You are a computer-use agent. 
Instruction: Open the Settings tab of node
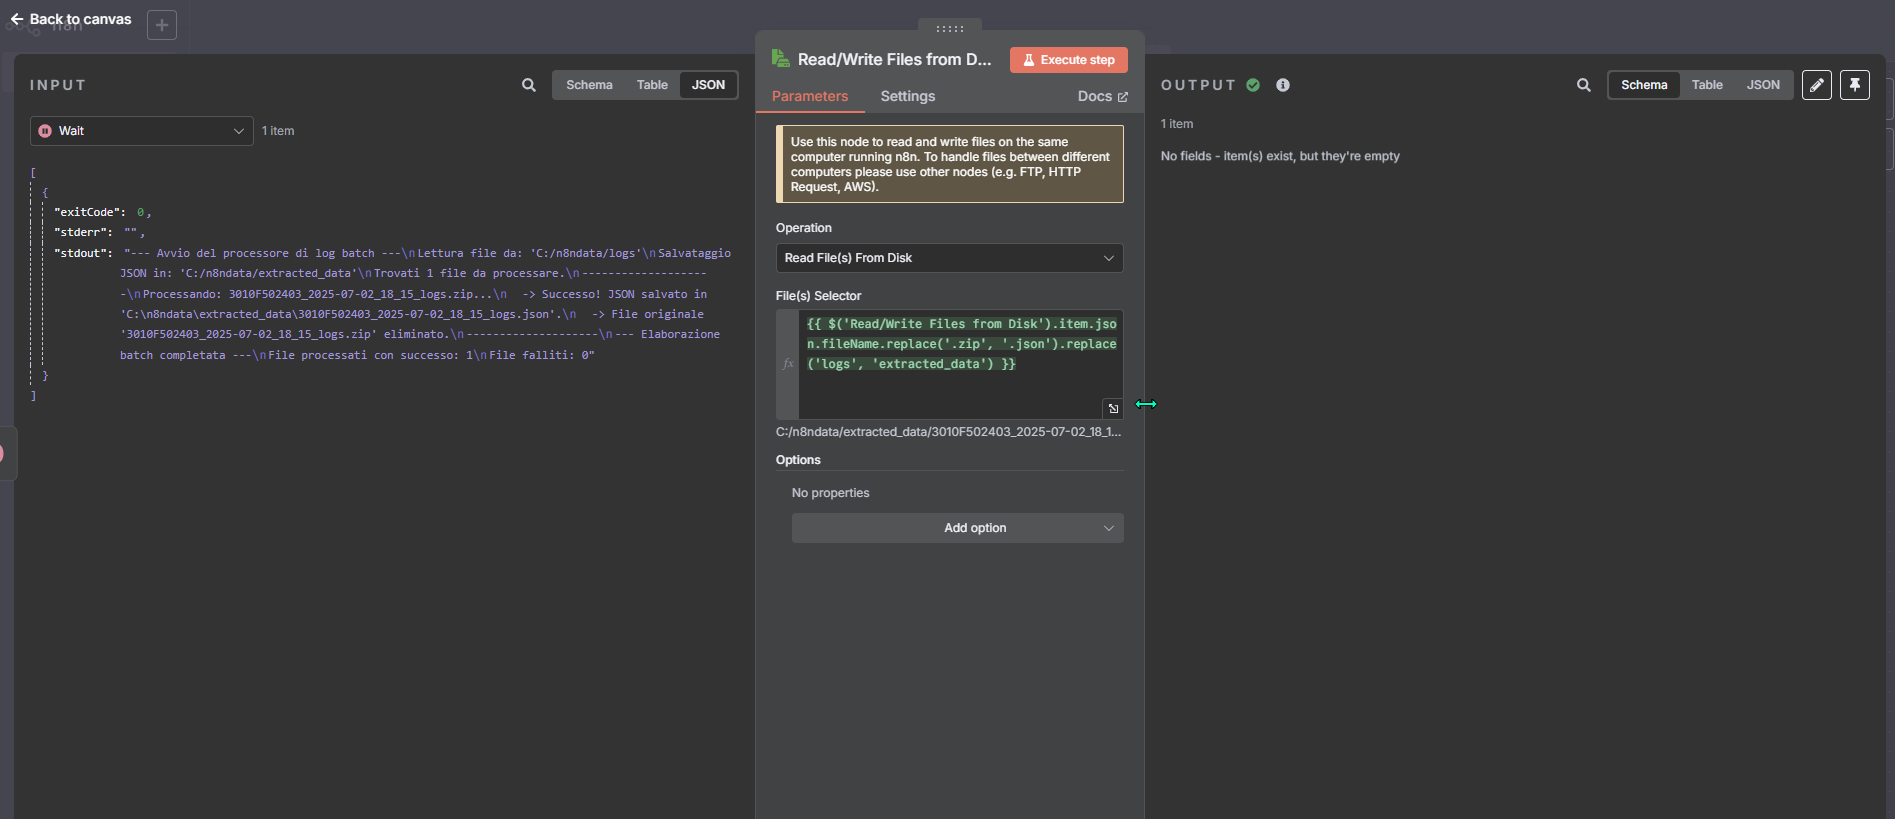tap(908, 96)
